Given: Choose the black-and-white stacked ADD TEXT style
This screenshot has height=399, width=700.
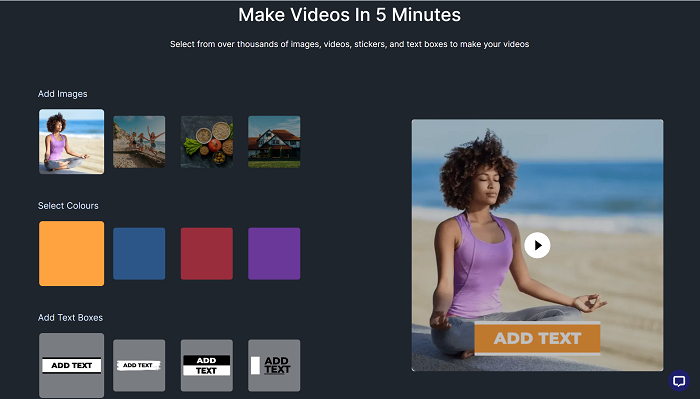Looking at the screenshot, I should tap(207, 365).
